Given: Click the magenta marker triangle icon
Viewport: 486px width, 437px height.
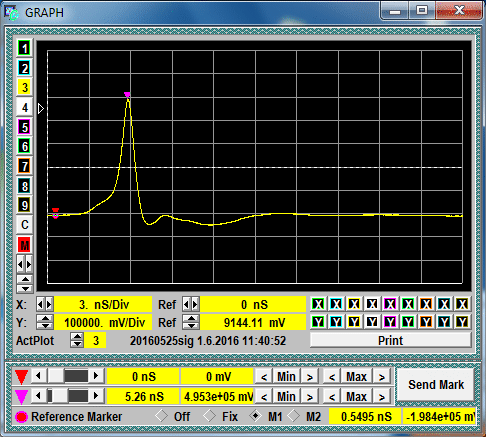Looking at the screenshot, I should coord(21,397).
